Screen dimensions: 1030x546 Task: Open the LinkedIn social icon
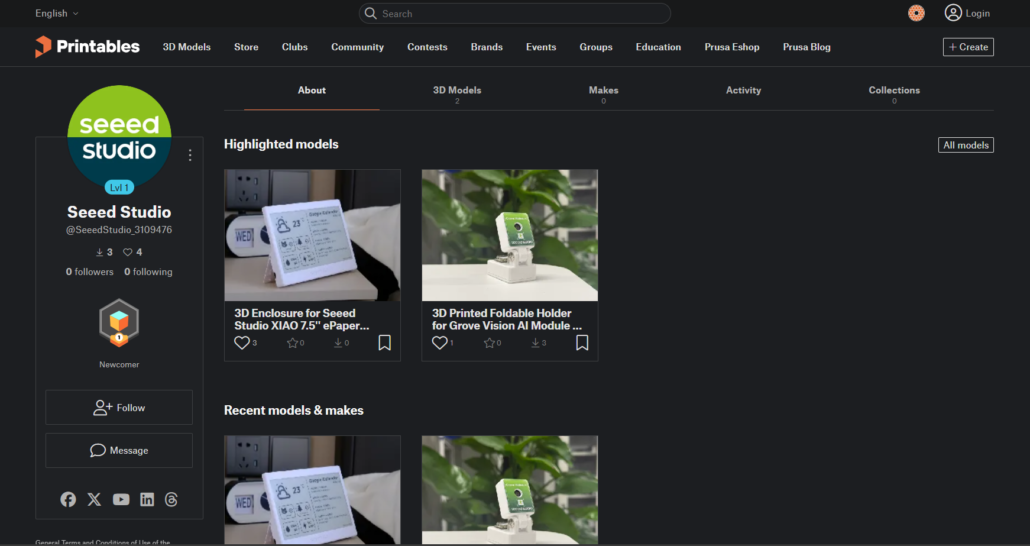[x=147, y=499]
